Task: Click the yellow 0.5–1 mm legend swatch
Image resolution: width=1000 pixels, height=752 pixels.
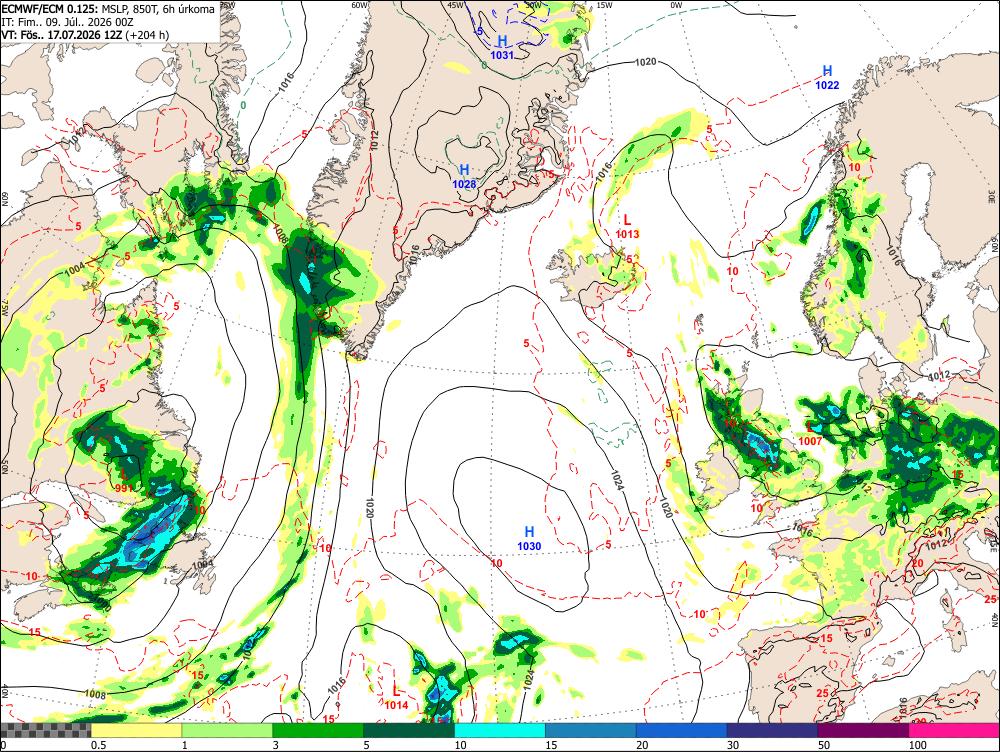Action: pyautogui.click(x=136, y=730)
